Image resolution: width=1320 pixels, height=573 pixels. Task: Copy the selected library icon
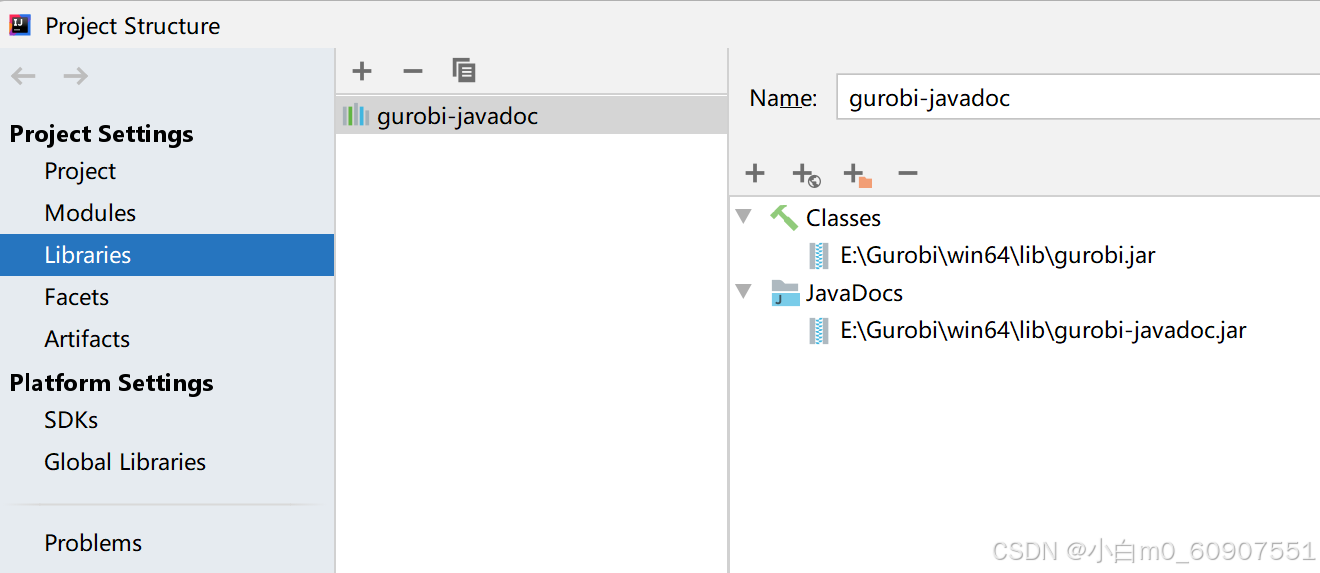coord(463,70)
